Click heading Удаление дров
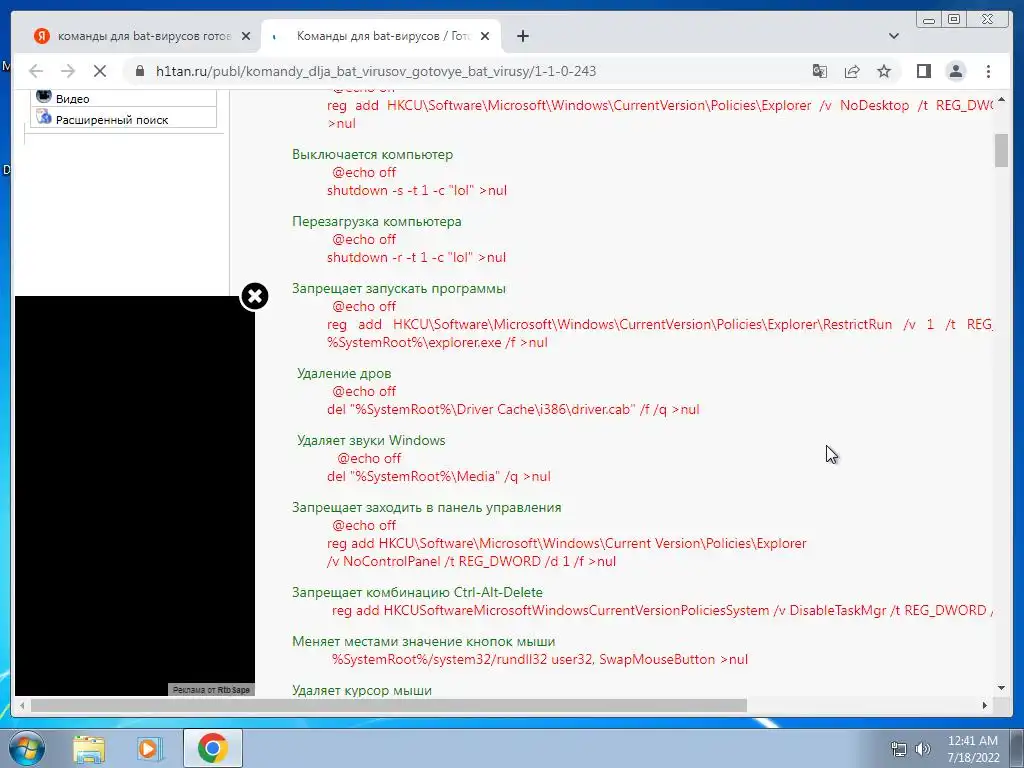This screenshot has width=1024, height=768. pyautogui.click(x=344, y=374)
